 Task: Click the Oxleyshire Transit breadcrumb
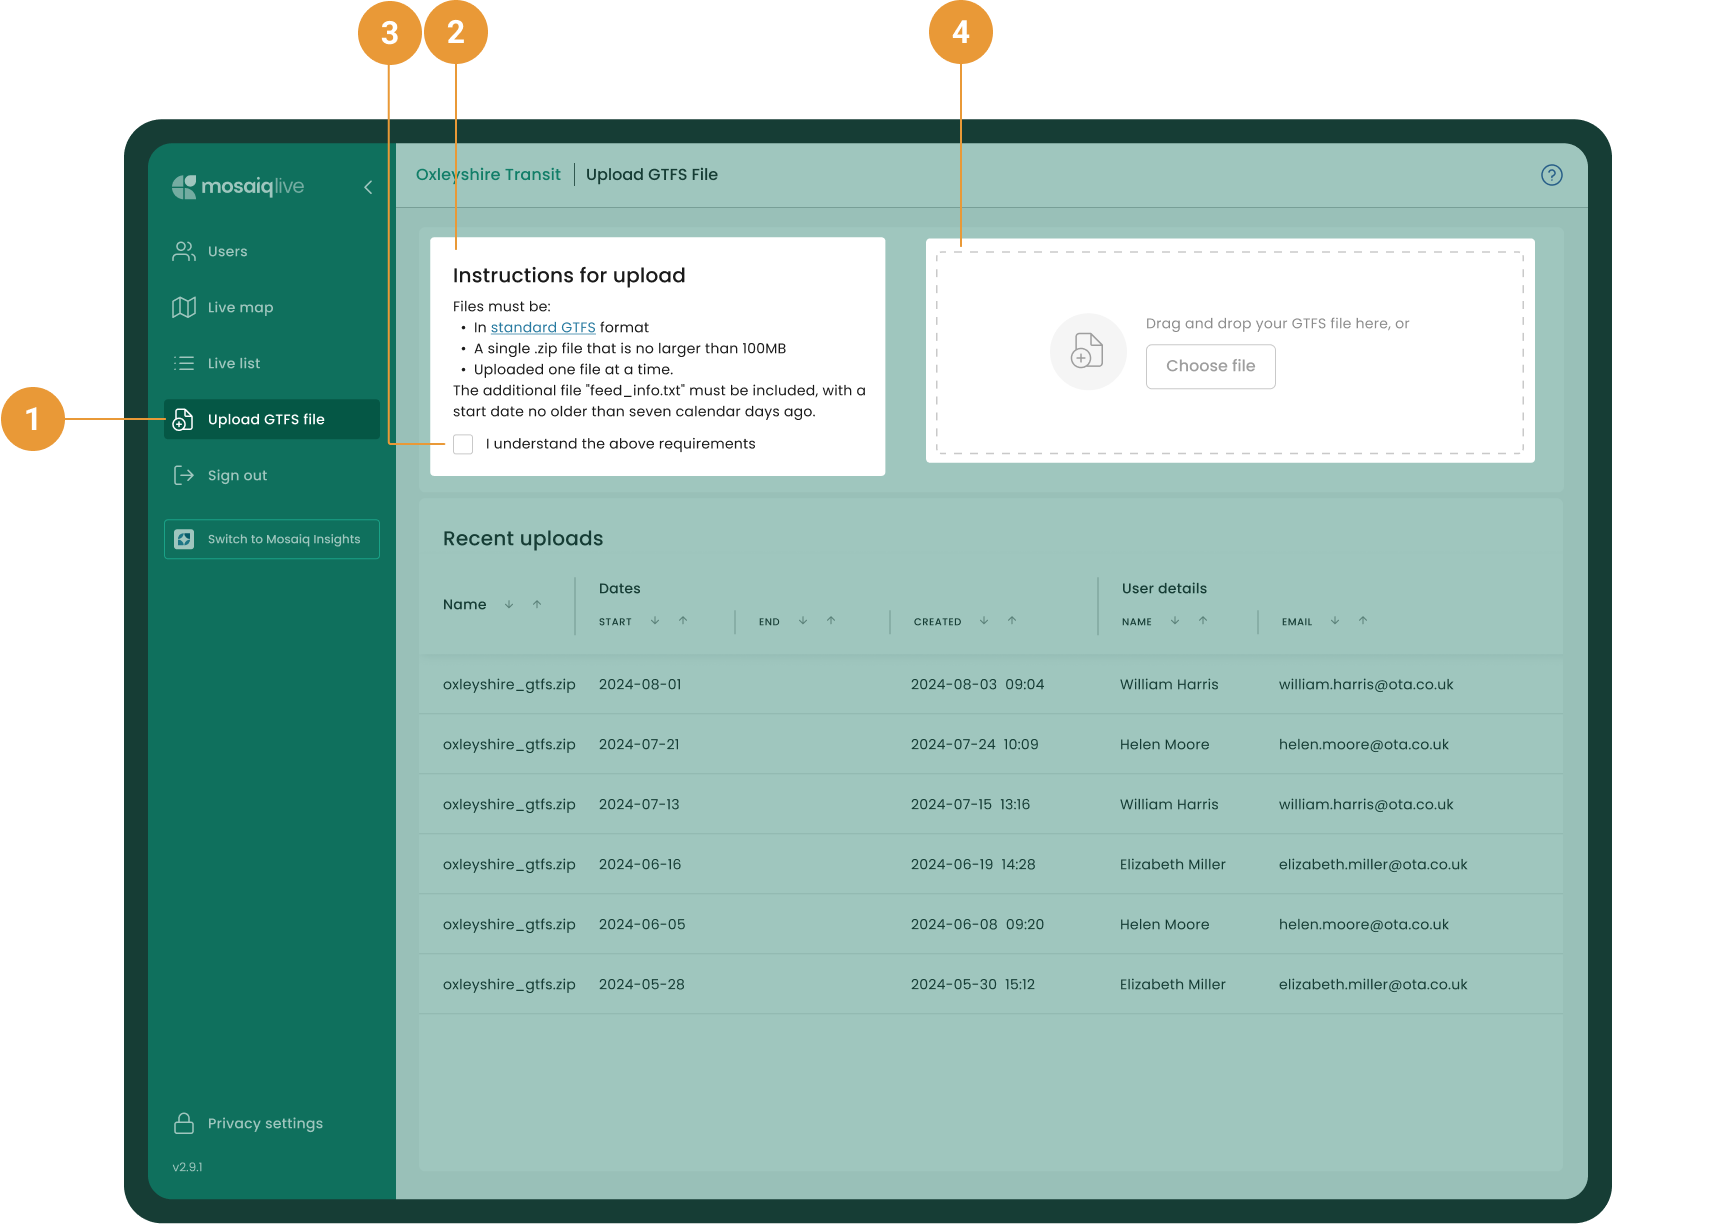coord(488,174)
